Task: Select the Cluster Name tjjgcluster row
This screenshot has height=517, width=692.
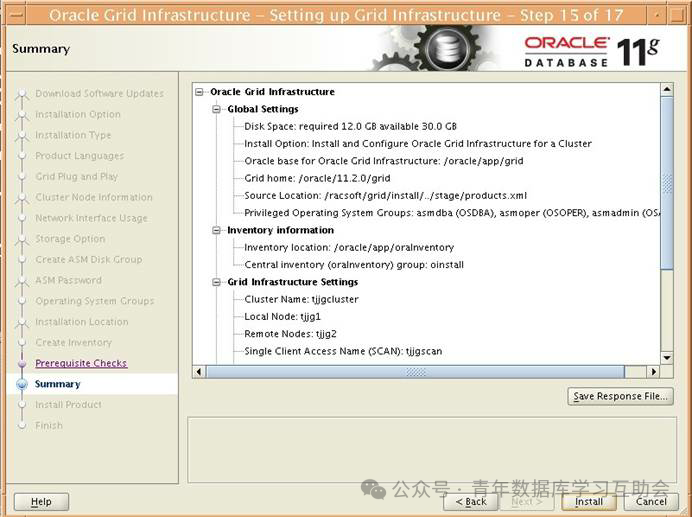Action: (x=301, y=299)
